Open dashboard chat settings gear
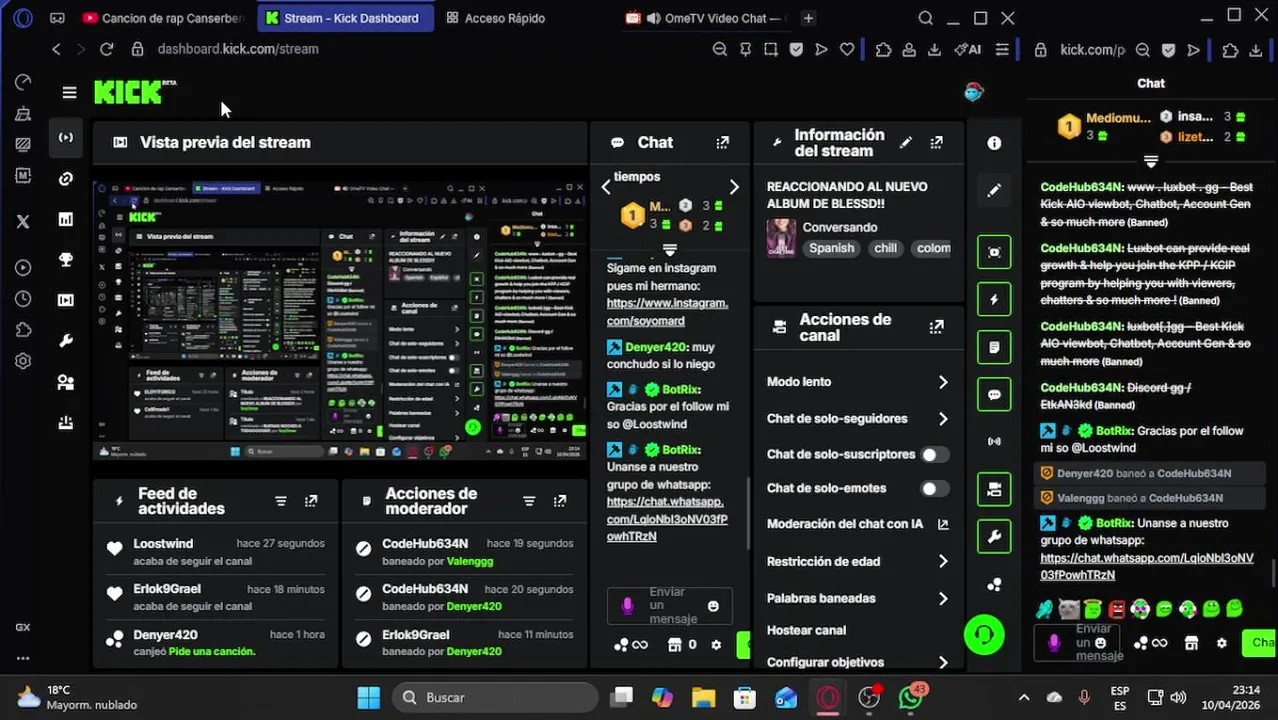Image resolution: width=1278 pixels, height=720 pixels. coord(716,645)
